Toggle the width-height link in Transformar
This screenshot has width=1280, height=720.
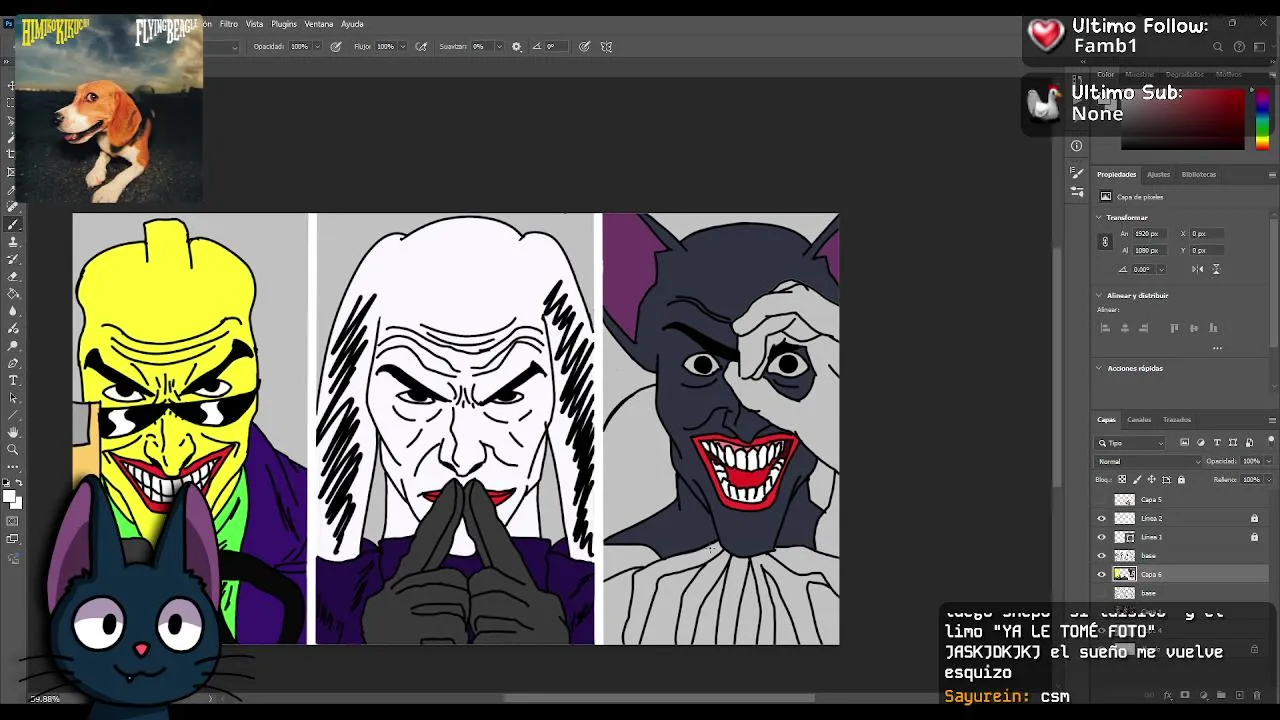[x=1105, y=242]
